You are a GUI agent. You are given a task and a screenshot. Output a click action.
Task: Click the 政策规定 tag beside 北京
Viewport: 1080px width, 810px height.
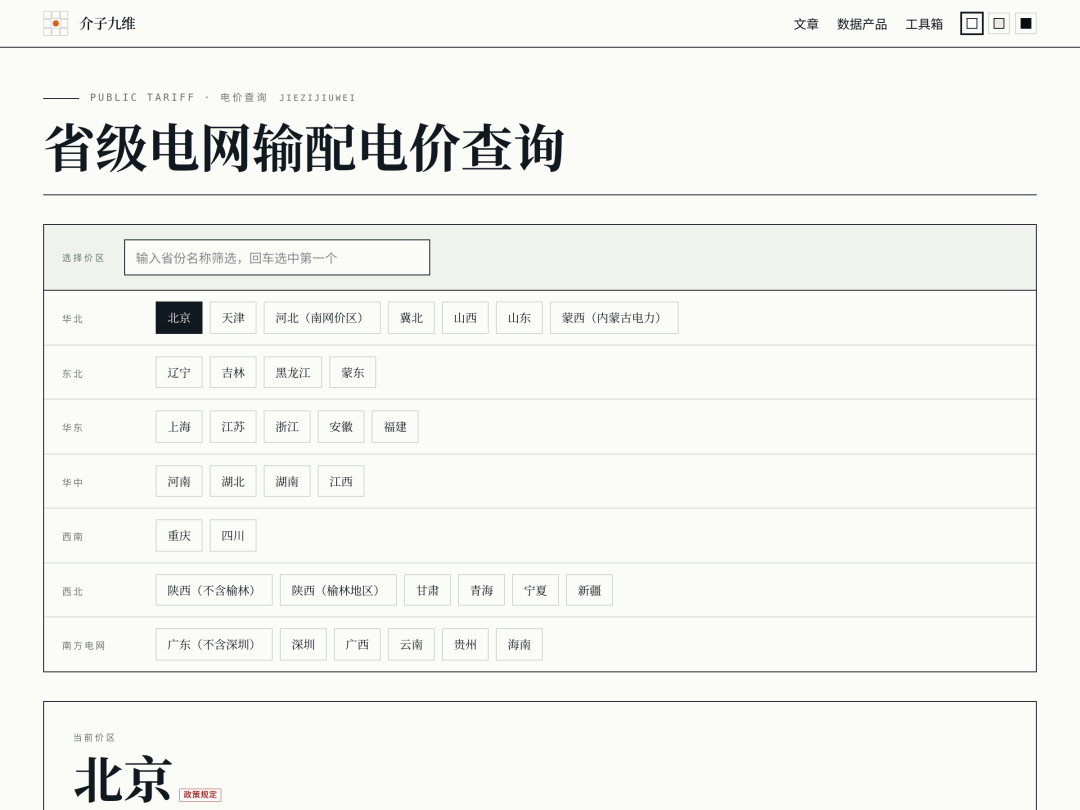coord(200,795)
